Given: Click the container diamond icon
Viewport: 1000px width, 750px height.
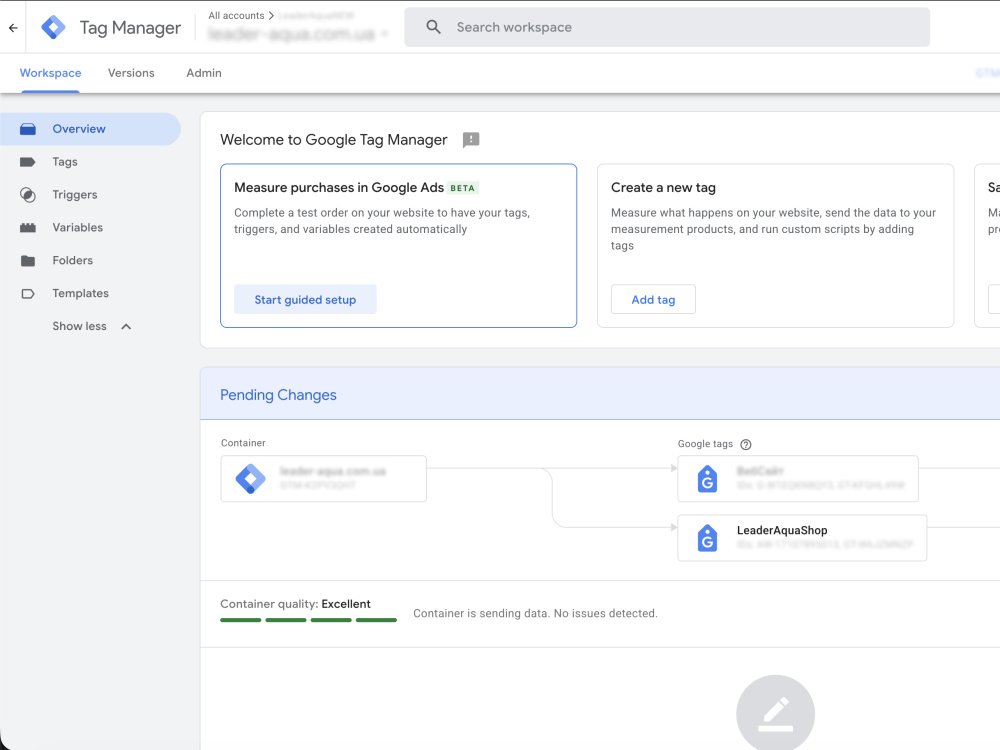Looking at the screenshot, I should (251, 478).
